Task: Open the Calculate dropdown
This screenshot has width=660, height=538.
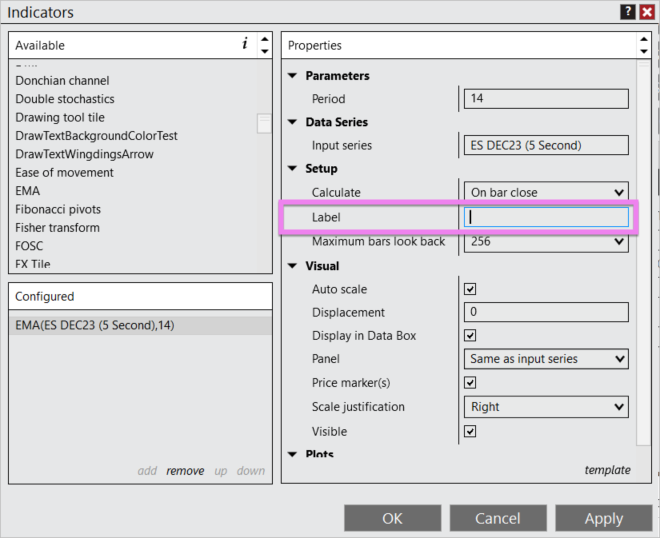Action: (x=546, y=192)
